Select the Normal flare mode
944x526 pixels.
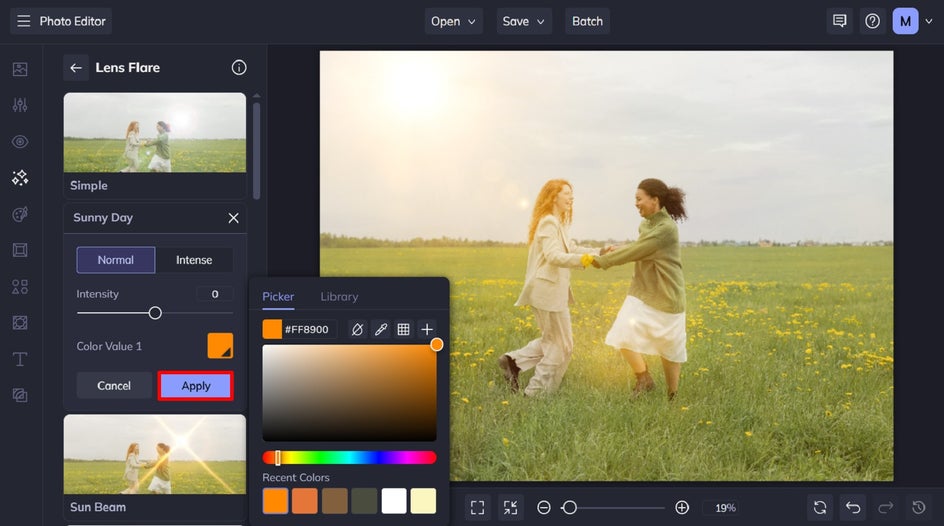[116, 260]
